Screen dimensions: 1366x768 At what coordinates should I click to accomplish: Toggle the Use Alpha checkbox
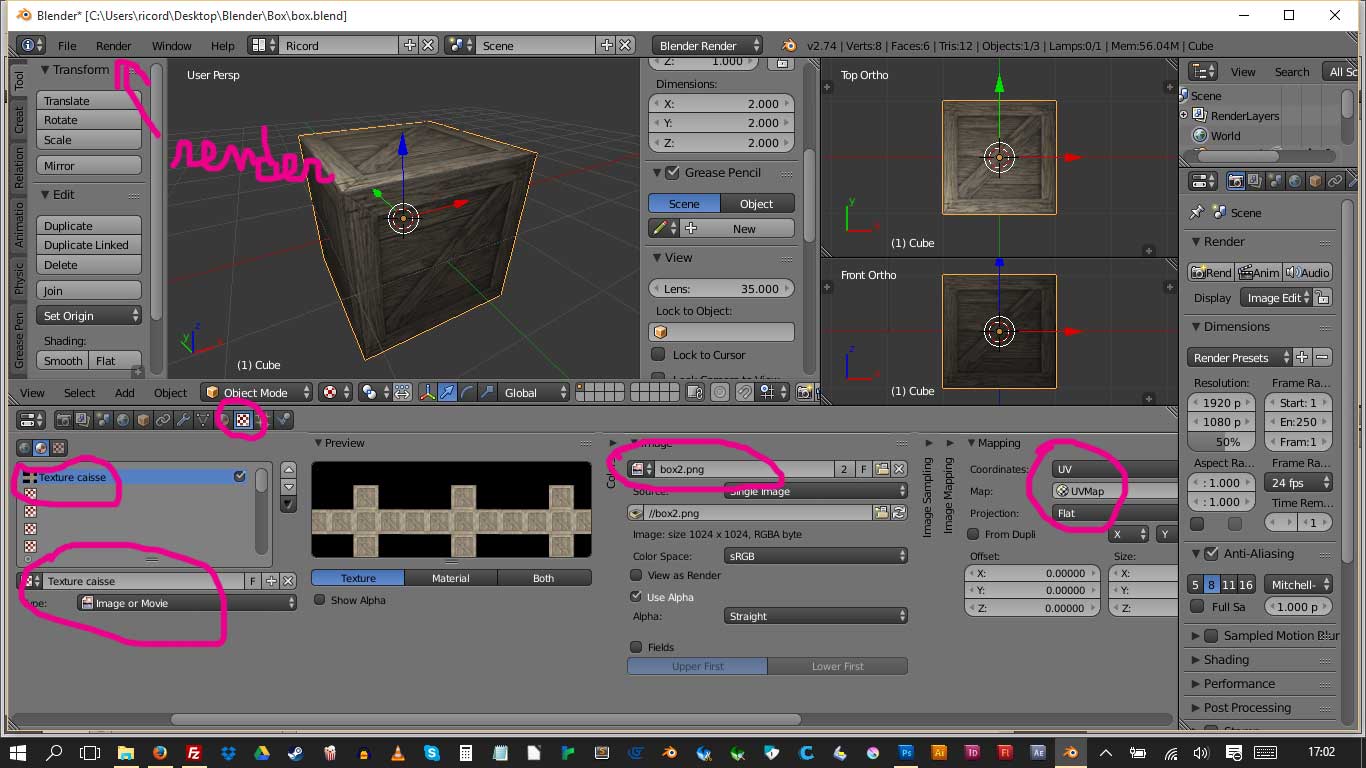click(636, 597)
